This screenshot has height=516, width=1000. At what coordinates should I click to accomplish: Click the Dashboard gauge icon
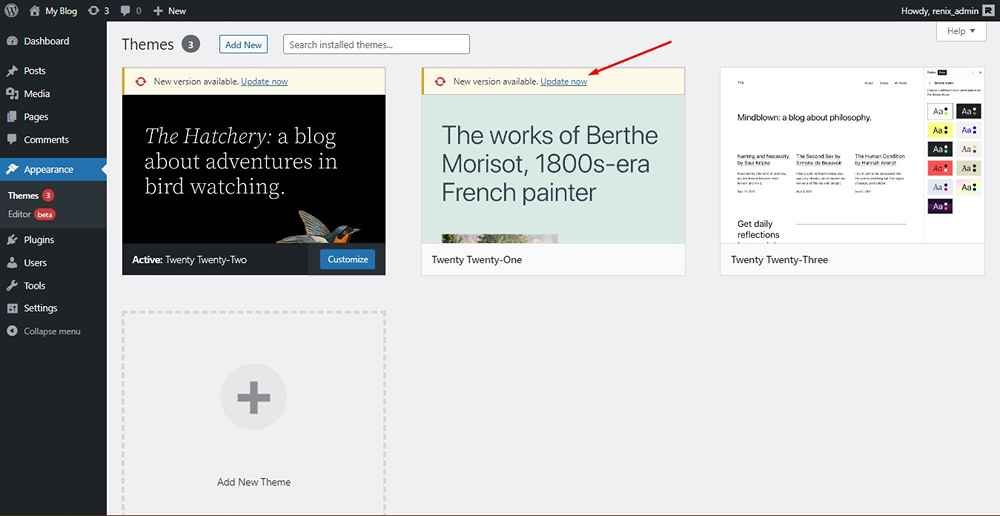[11, 41]
